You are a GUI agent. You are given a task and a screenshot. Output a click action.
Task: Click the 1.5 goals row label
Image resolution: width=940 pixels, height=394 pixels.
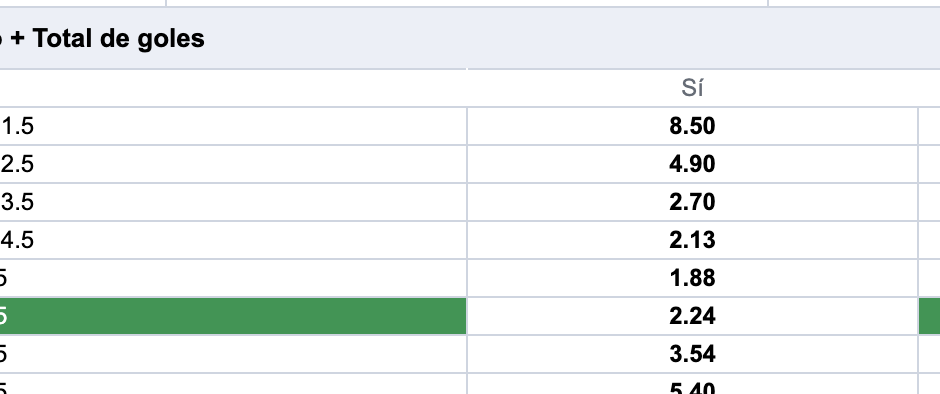pos(233,126)
